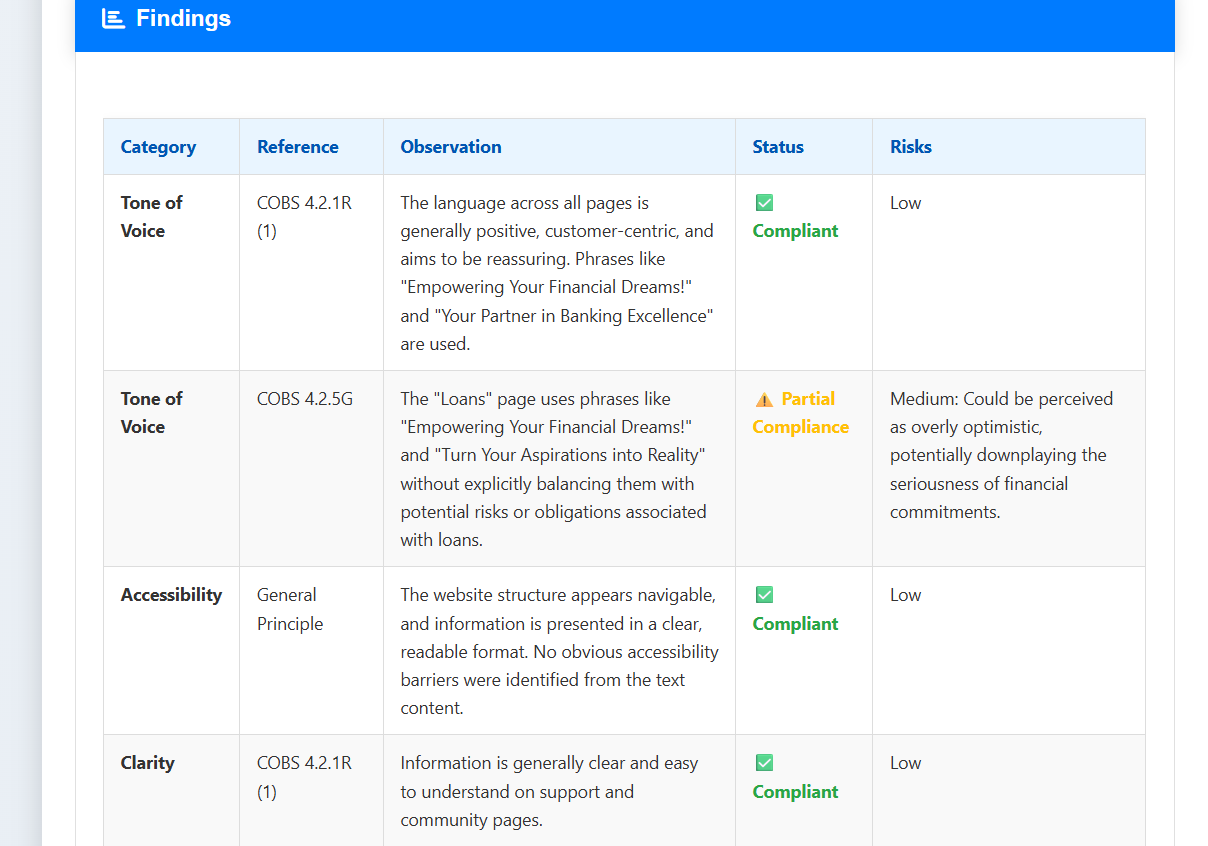Screen dimensions: 1208x846
Task: Click the Compliant text in the Accessibility row
Action: 795,624
